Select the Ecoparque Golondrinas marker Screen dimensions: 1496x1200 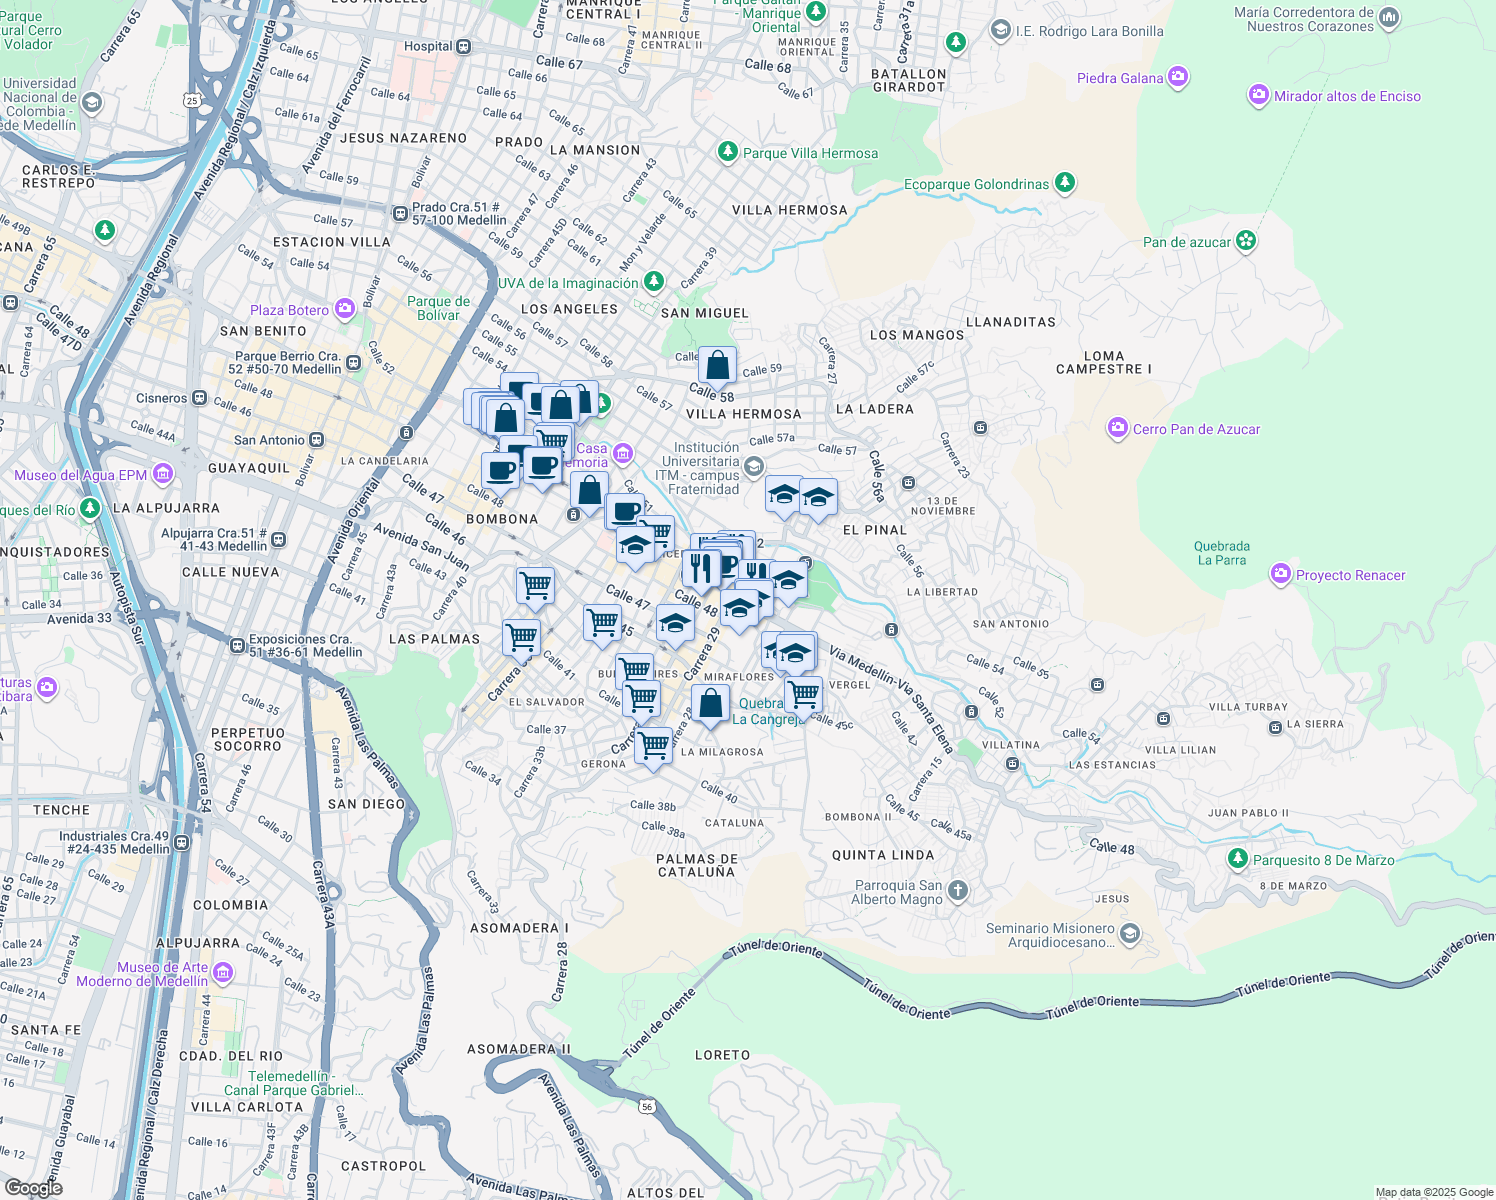click(x=1064, y=183)
